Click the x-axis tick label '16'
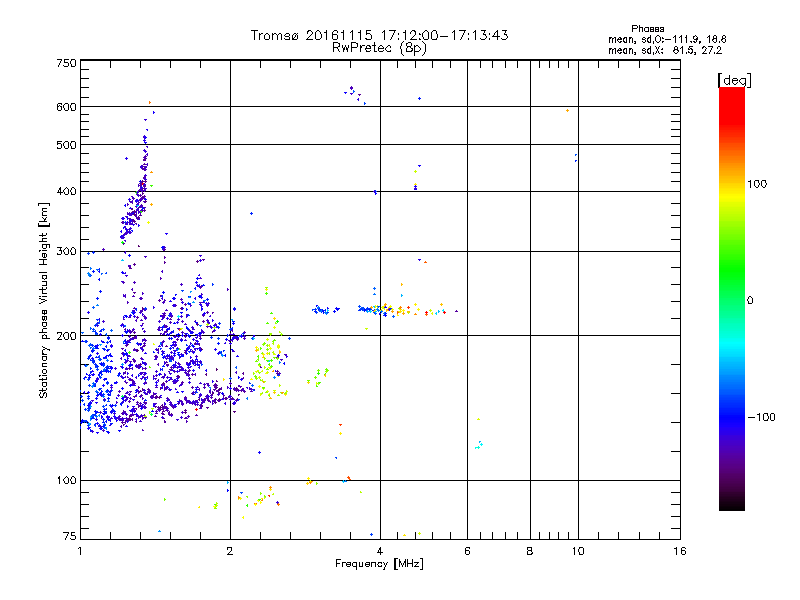Screen dimensions: 800x600 click(x=680, y=551)
